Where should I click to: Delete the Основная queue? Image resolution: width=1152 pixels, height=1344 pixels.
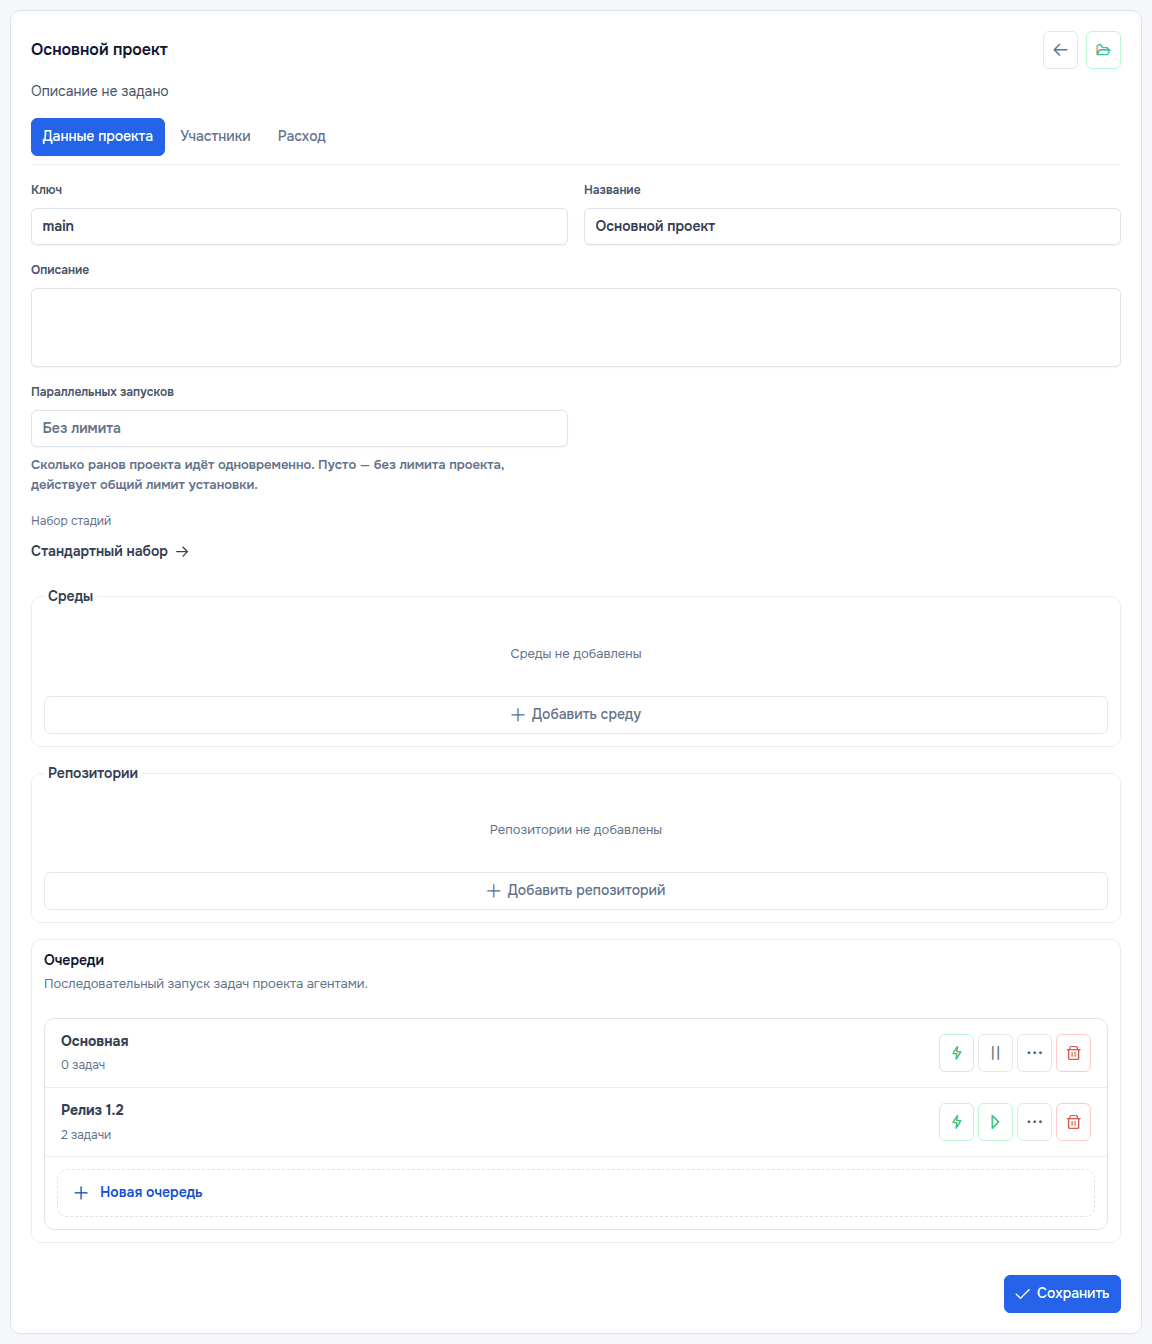click(1073, 1053)
